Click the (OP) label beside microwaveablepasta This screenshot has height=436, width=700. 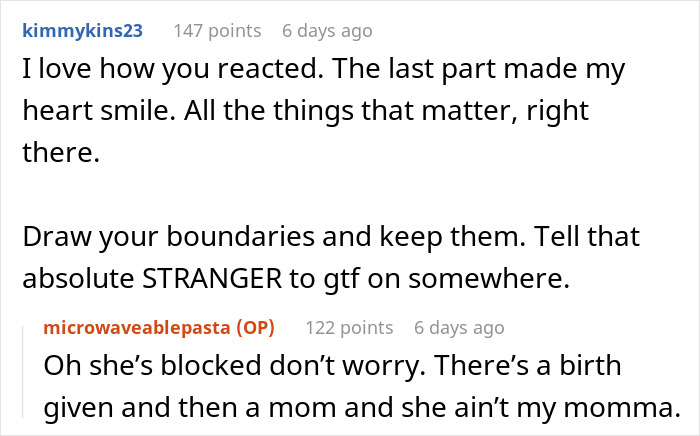(x=251, y=328)
